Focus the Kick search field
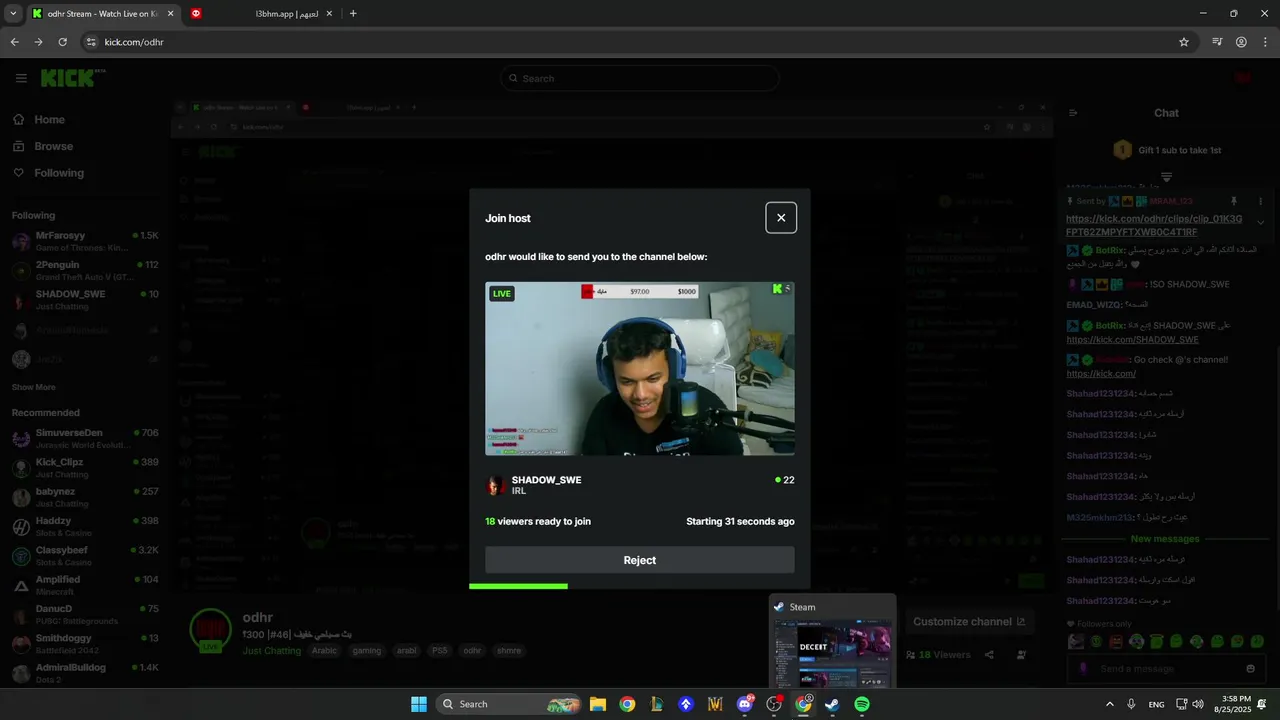1280x720 pixels. 640,78
